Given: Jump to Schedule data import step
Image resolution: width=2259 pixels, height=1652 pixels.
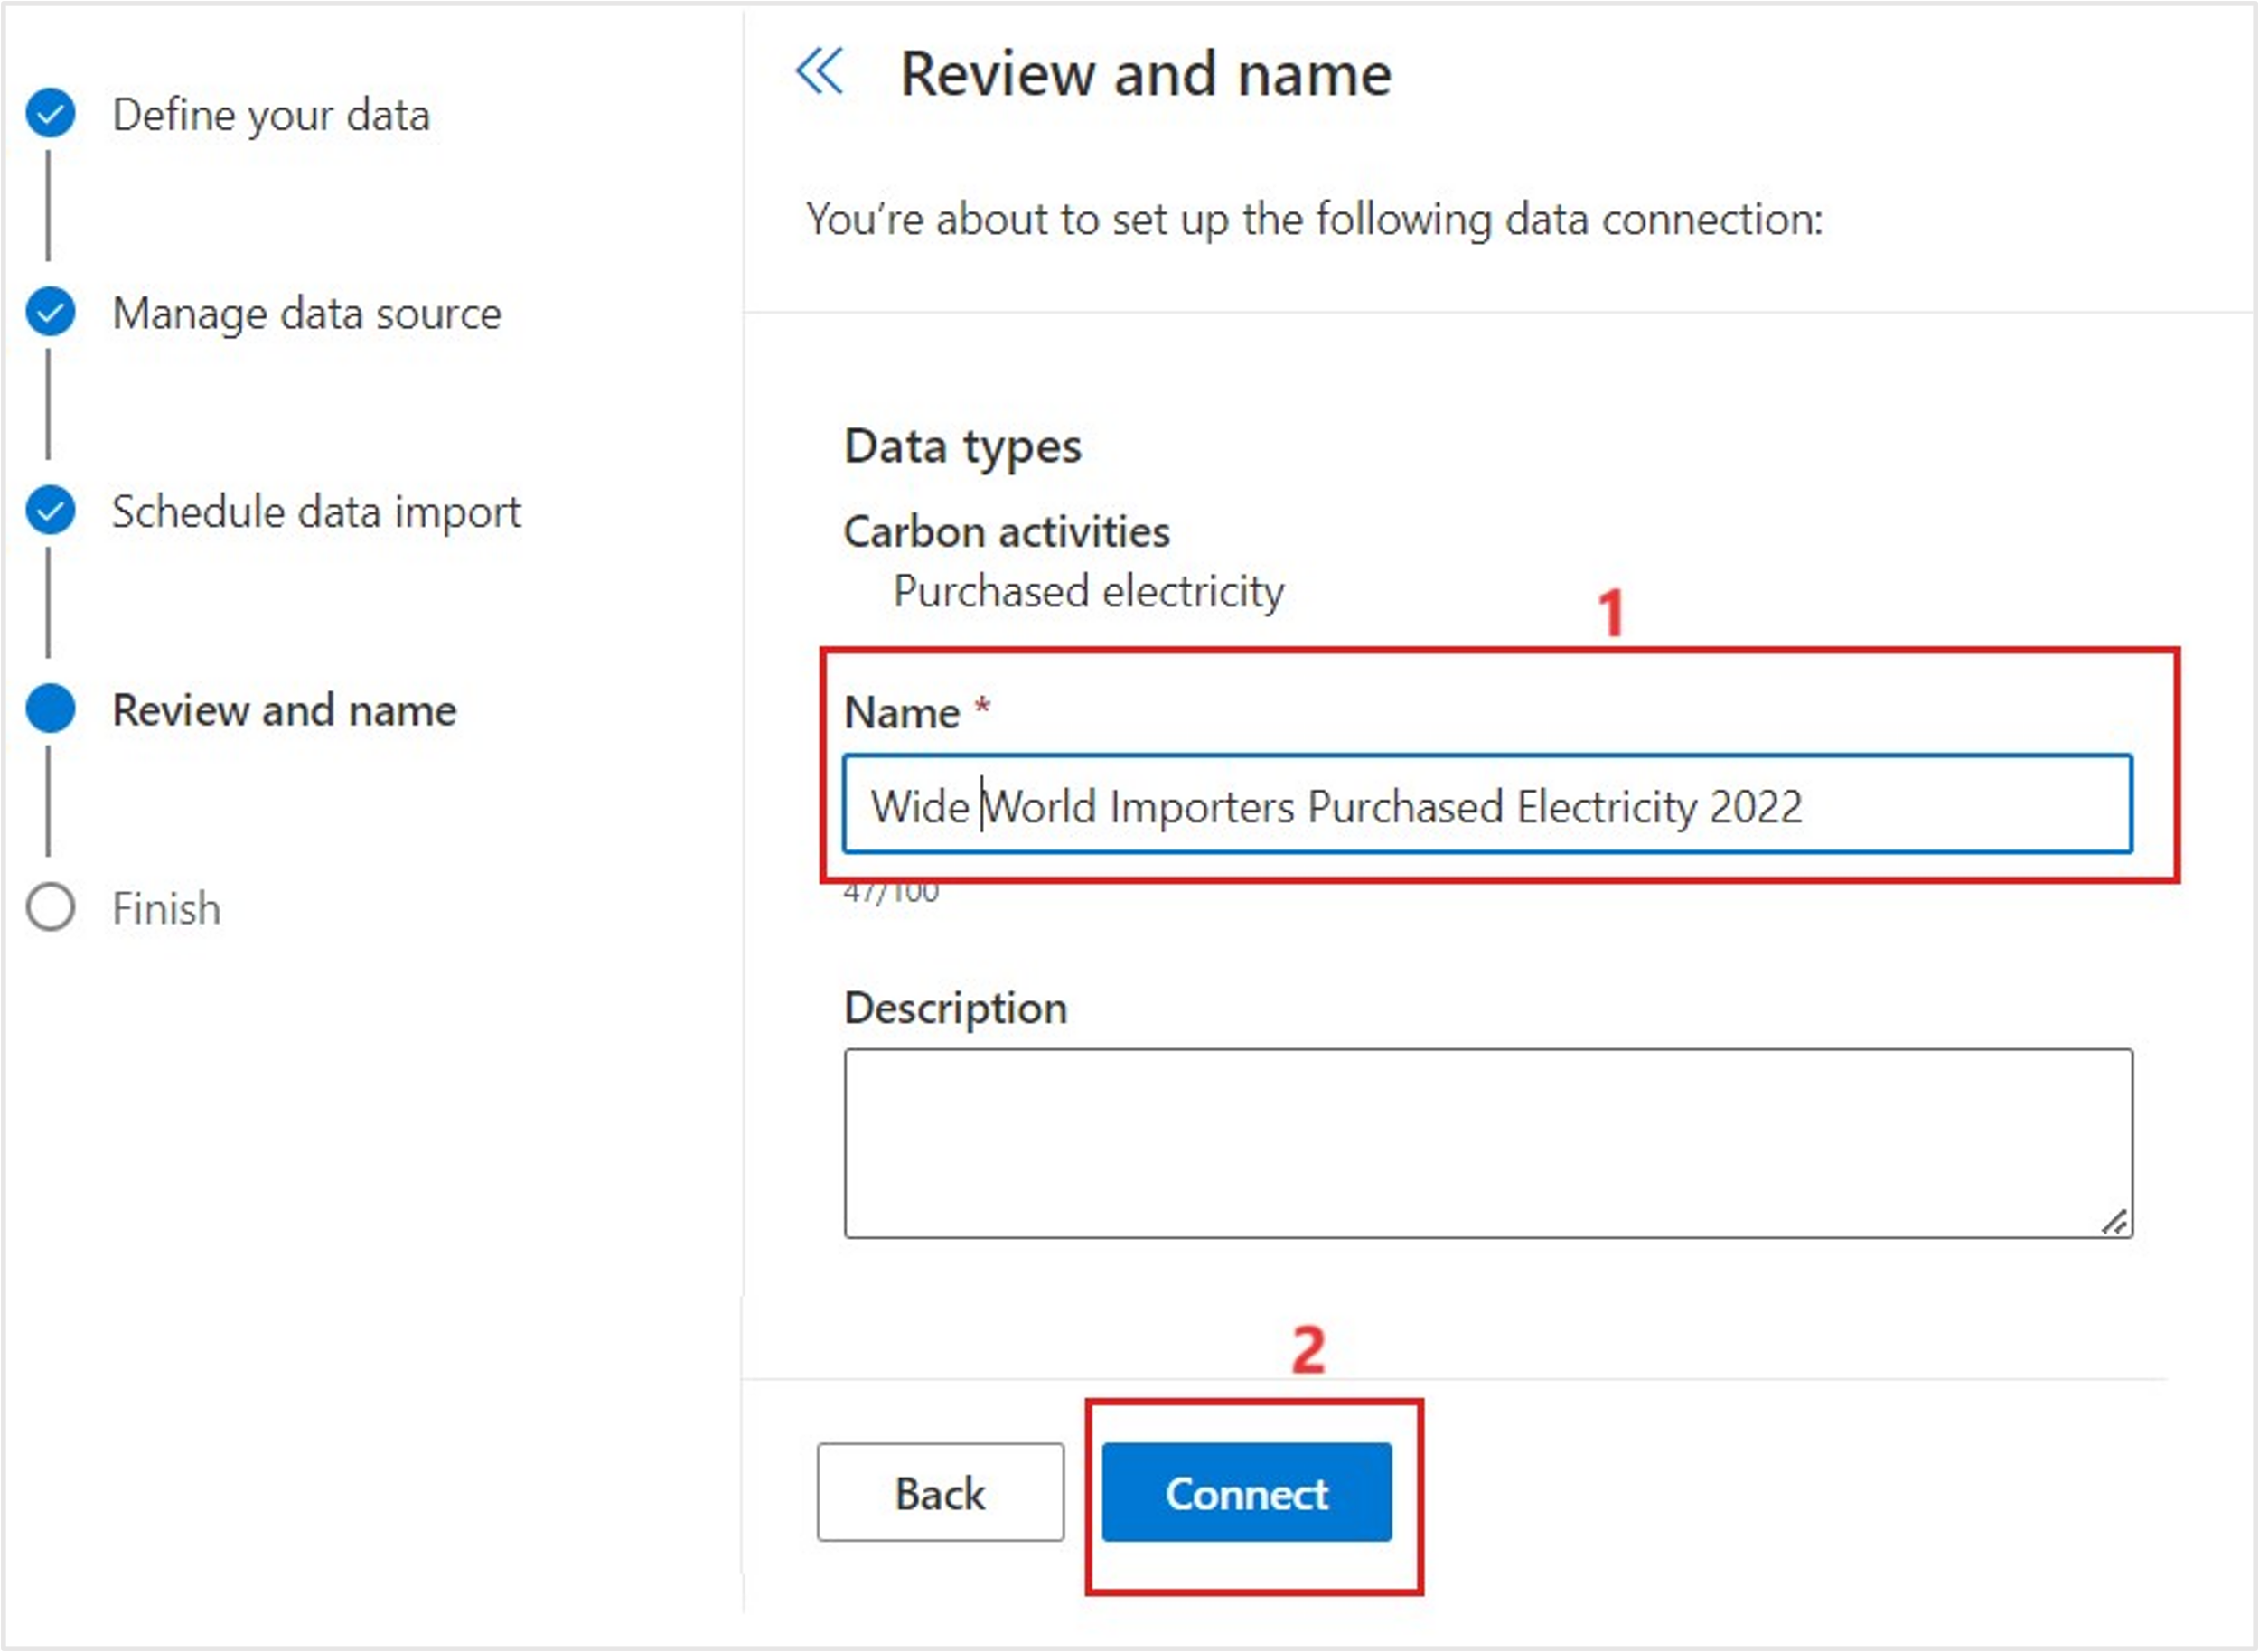Looking at the screenshot, I should 316,512.
